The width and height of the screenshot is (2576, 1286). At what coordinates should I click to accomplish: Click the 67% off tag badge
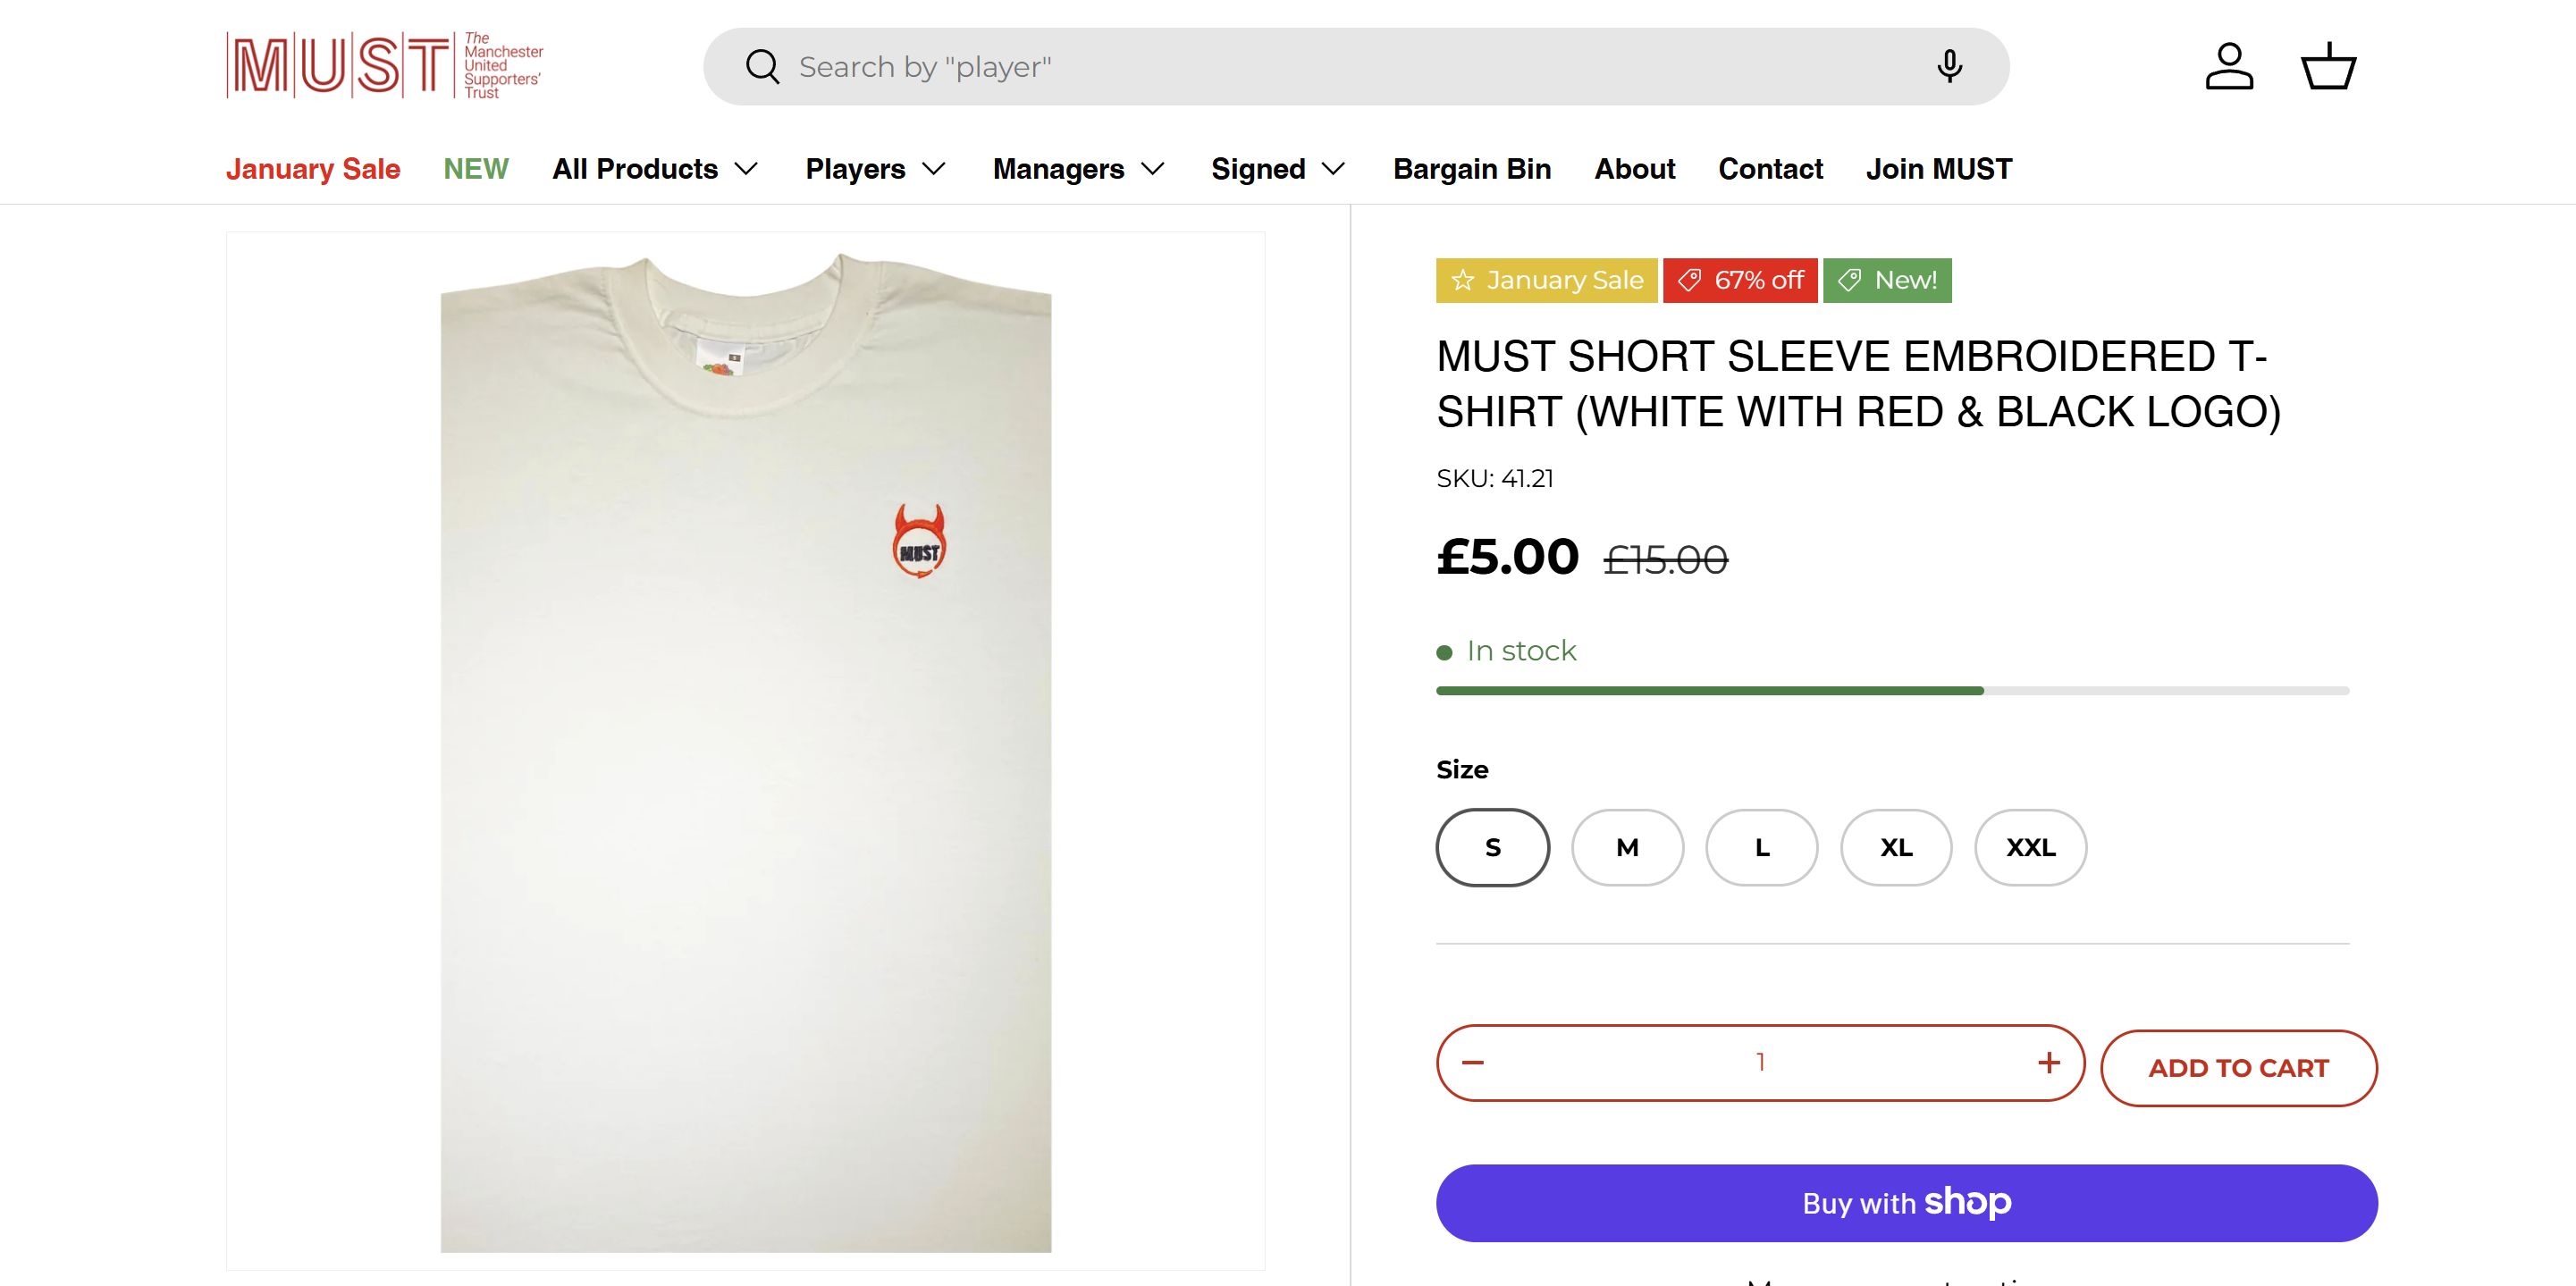1740,280
